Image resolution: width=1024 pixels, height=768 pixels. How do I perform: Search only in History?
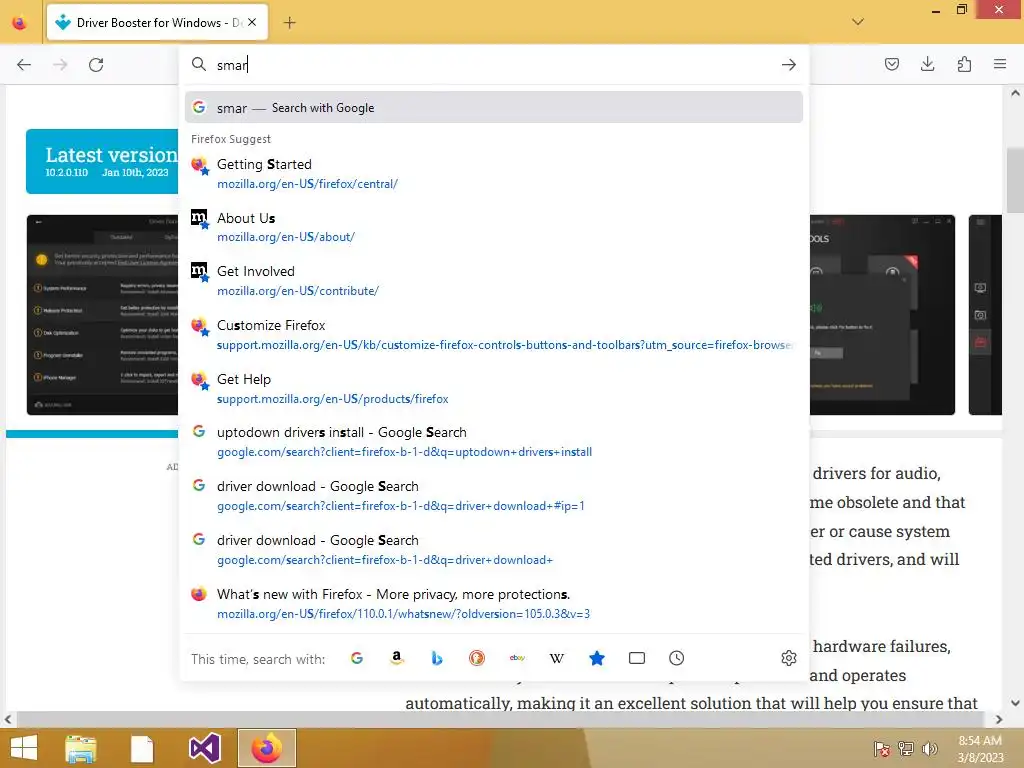click(x=677, y=658)
